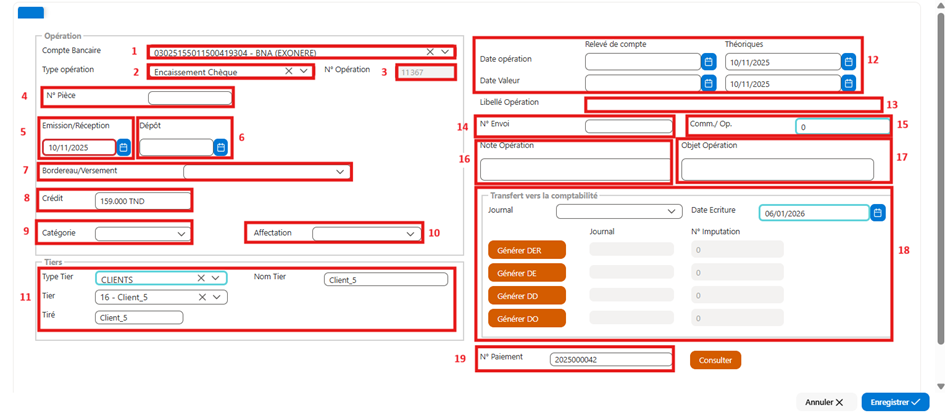The height and width of the screenshot is (413, 945).
Task: Clear the Type opération selection
Action: click(289, 71)
